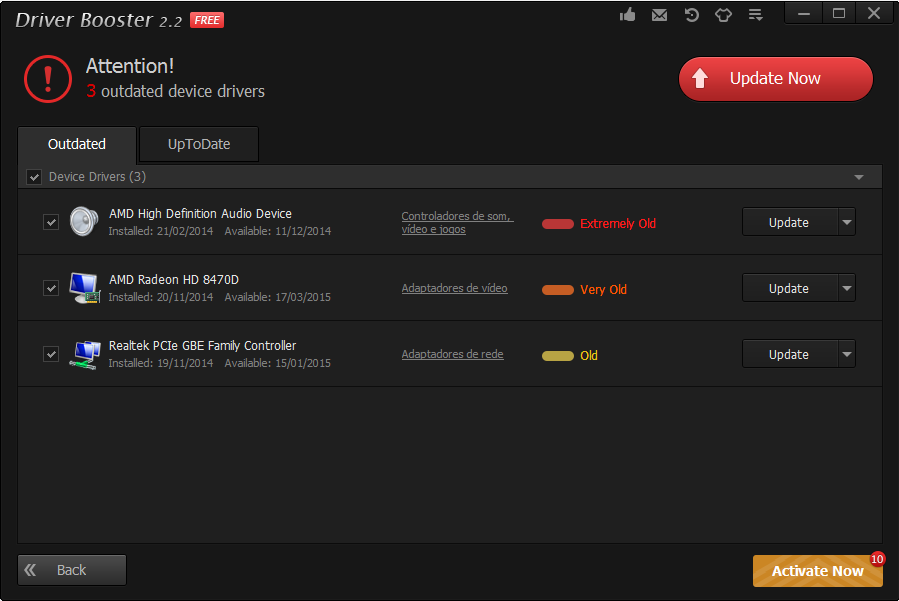
Task: Uncheck AMD Radeon HD 8470D checkbox
Action: click(51, 288)
